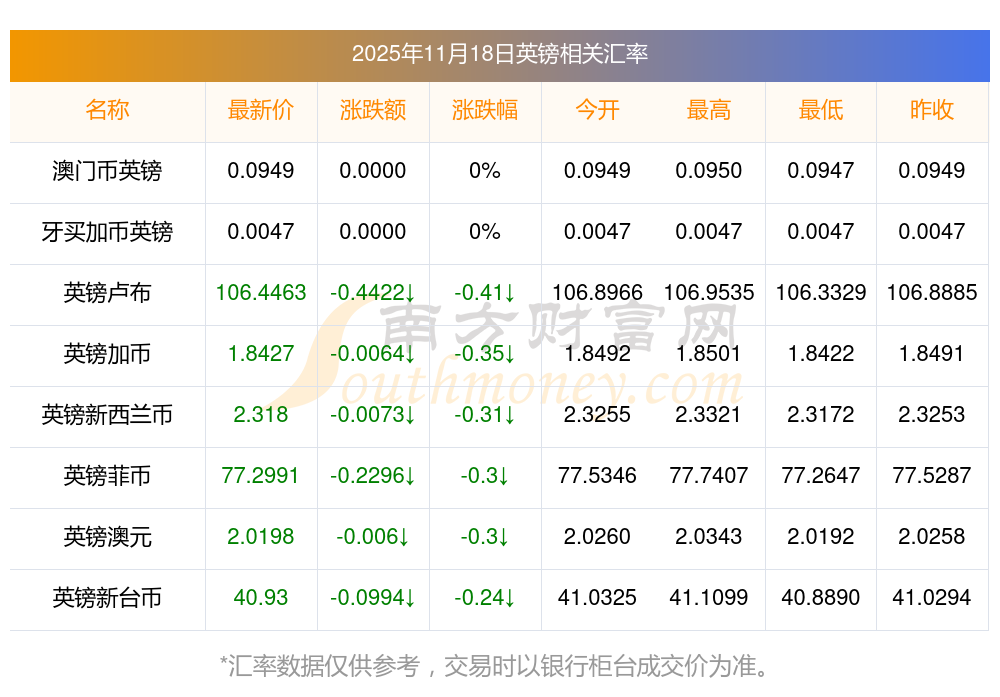Click the 最新价 column header

261,110
